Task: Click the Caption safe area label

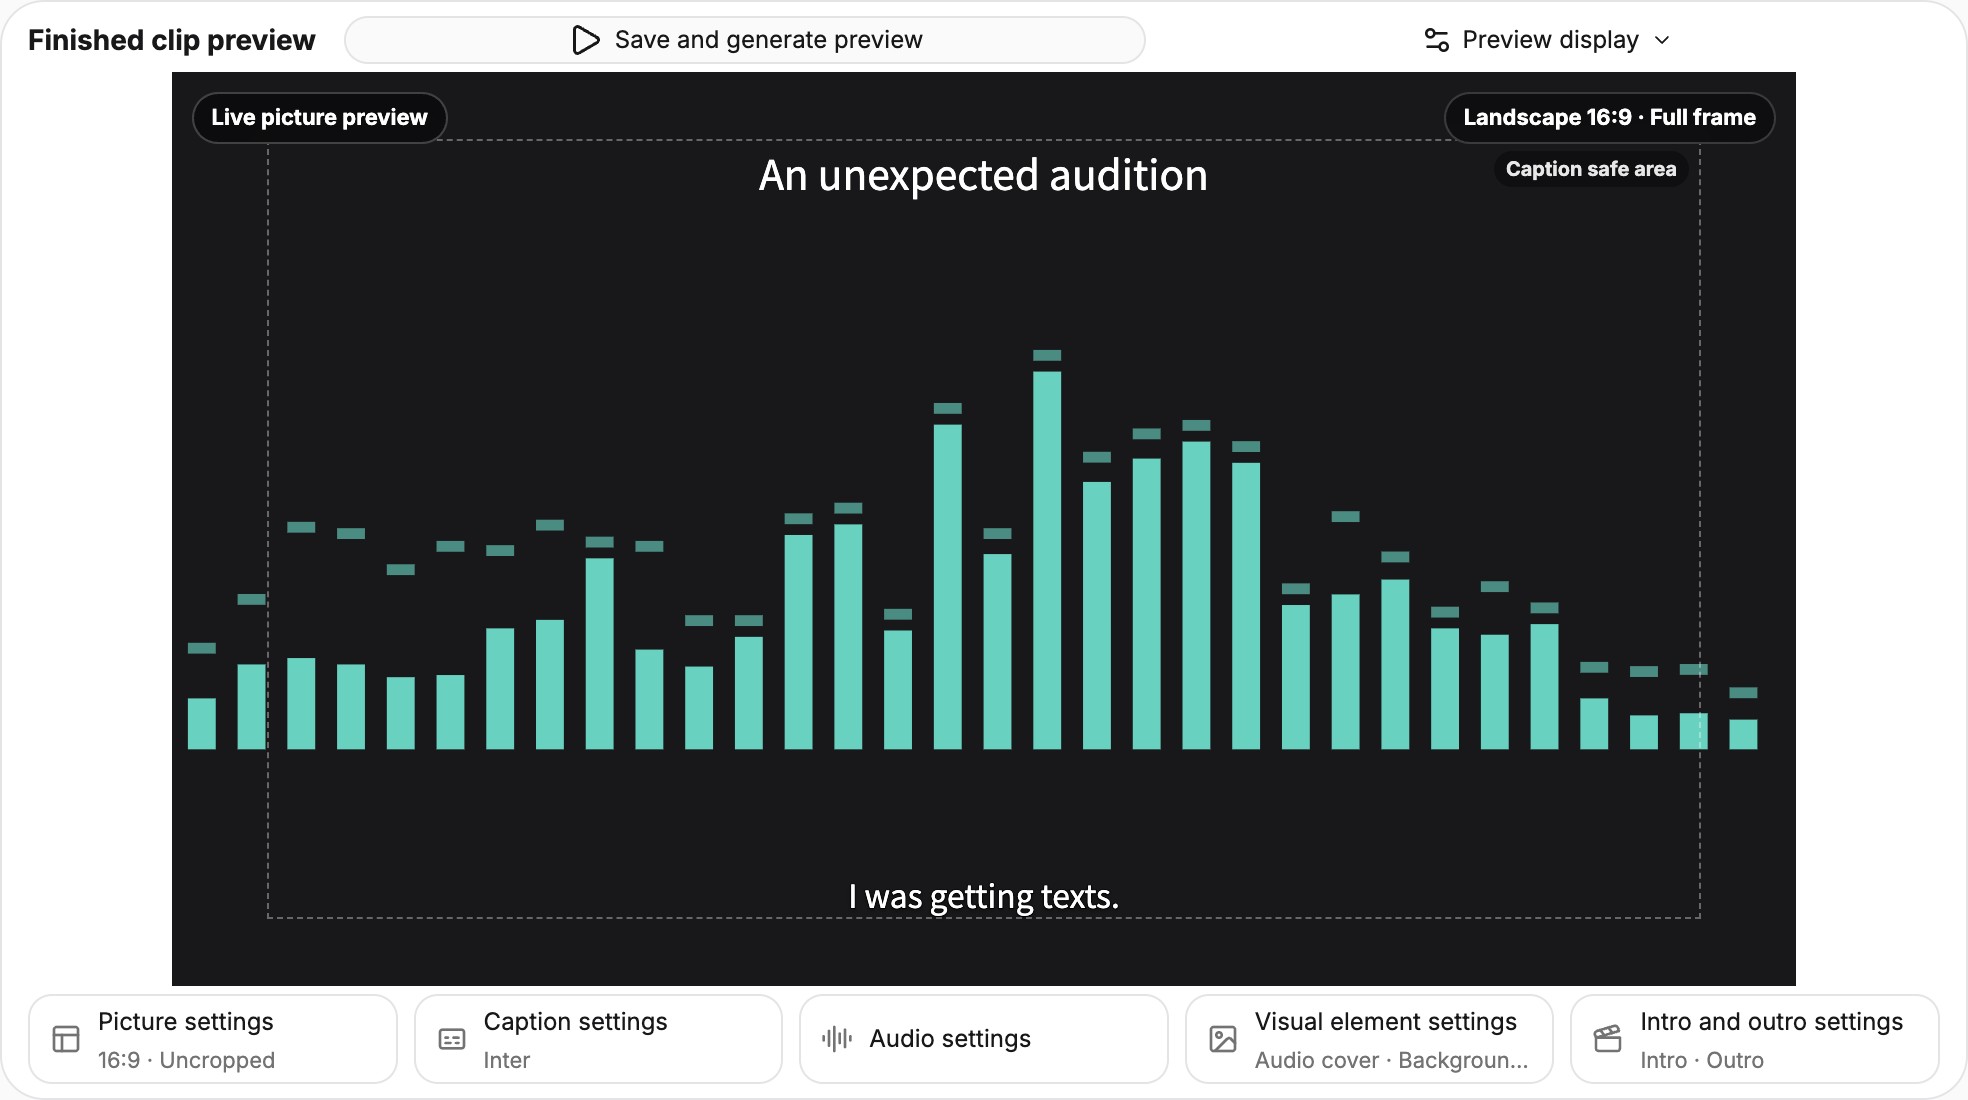Action: click(x=1591, y=169)
